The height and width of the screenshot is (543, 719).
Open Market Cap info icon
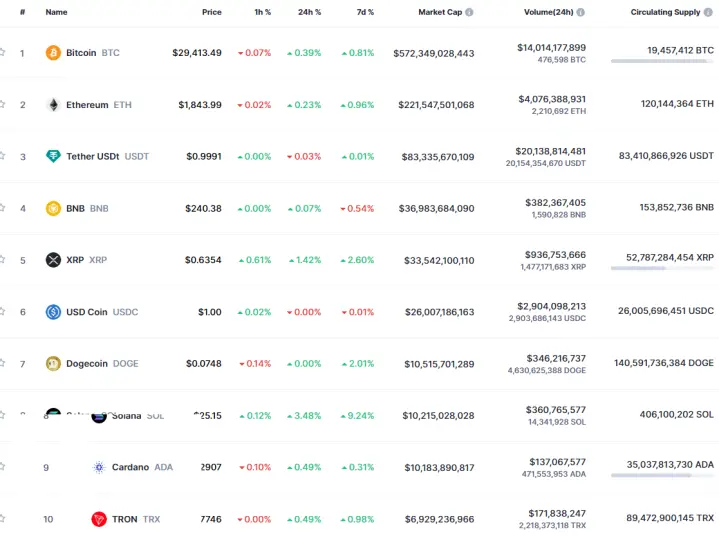(x=469, y=12)
